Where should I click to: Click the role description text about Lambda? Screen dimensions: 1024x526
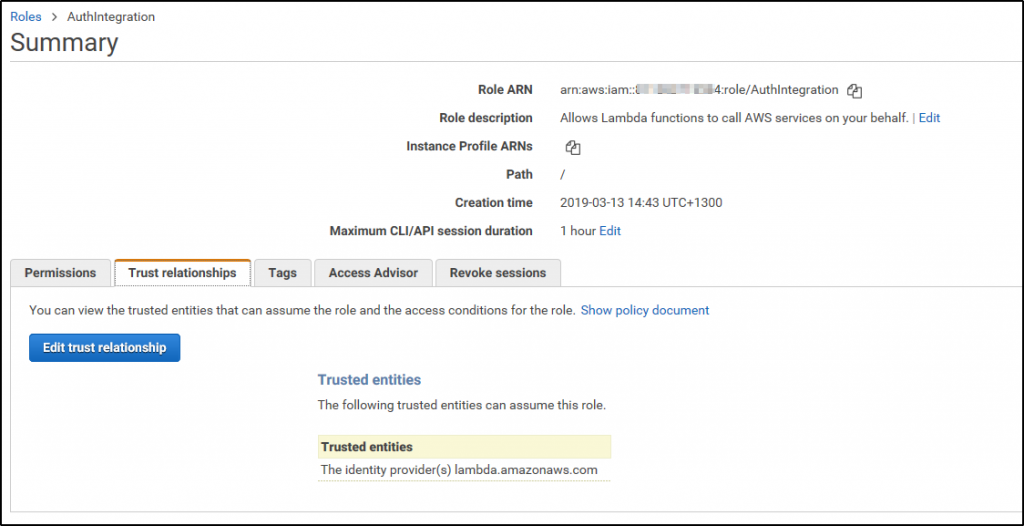pyautogui.click(x=734, y=118)
